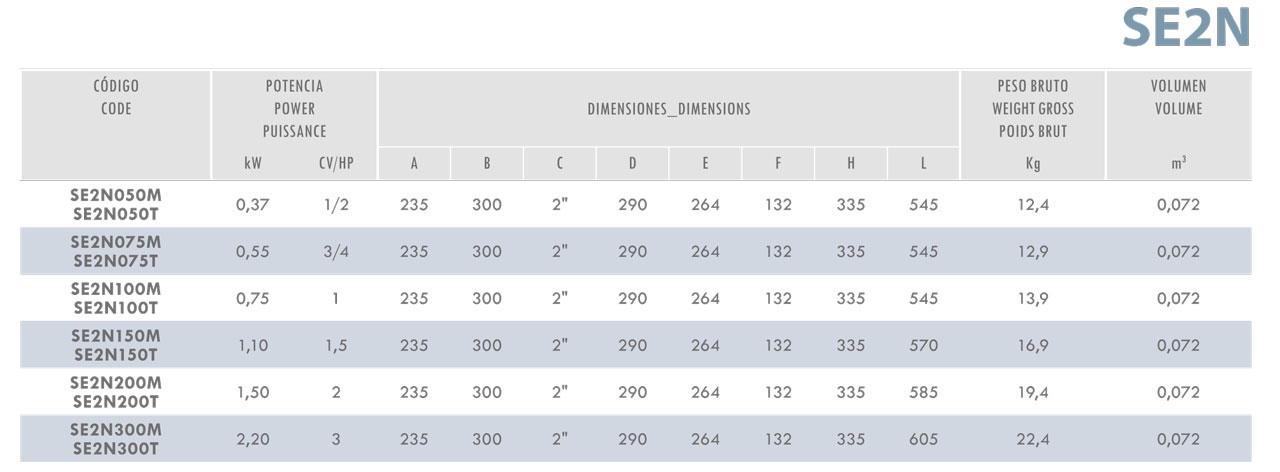This screenshot has width=1280, height=472.
Task: Select the 570 length value
Action: pyautogui.click(x=924, y=346)
